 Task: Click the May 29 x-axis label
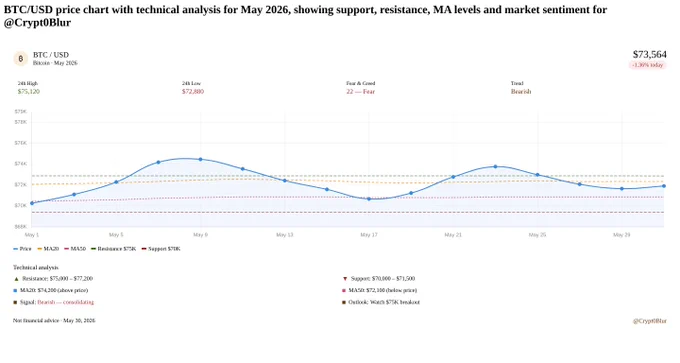pos(621,235)
